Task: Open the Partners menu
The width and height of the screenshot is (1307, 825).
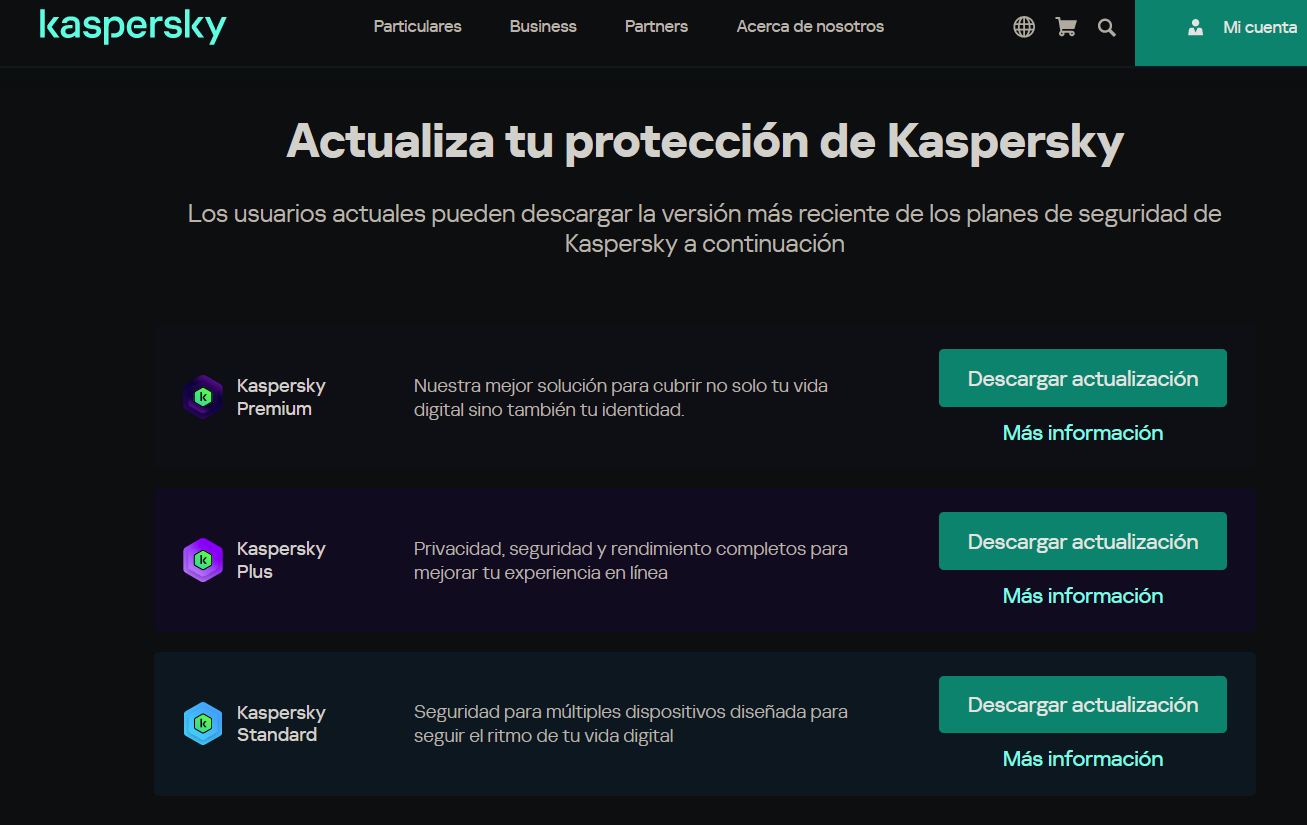Action: coord(656,27)
